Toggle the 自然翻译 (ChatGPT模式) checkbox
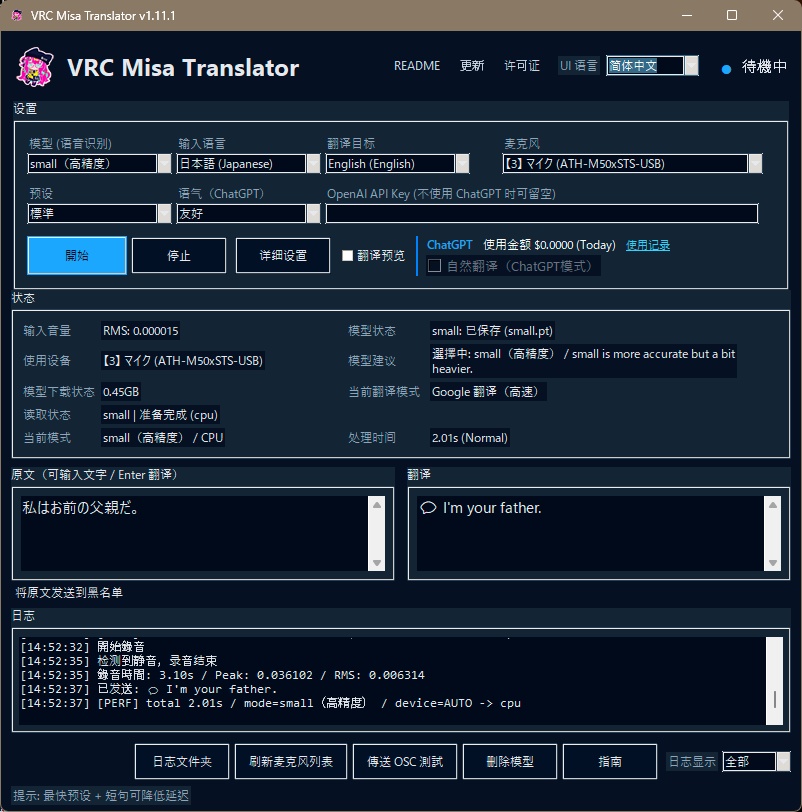 coord(434,266)
